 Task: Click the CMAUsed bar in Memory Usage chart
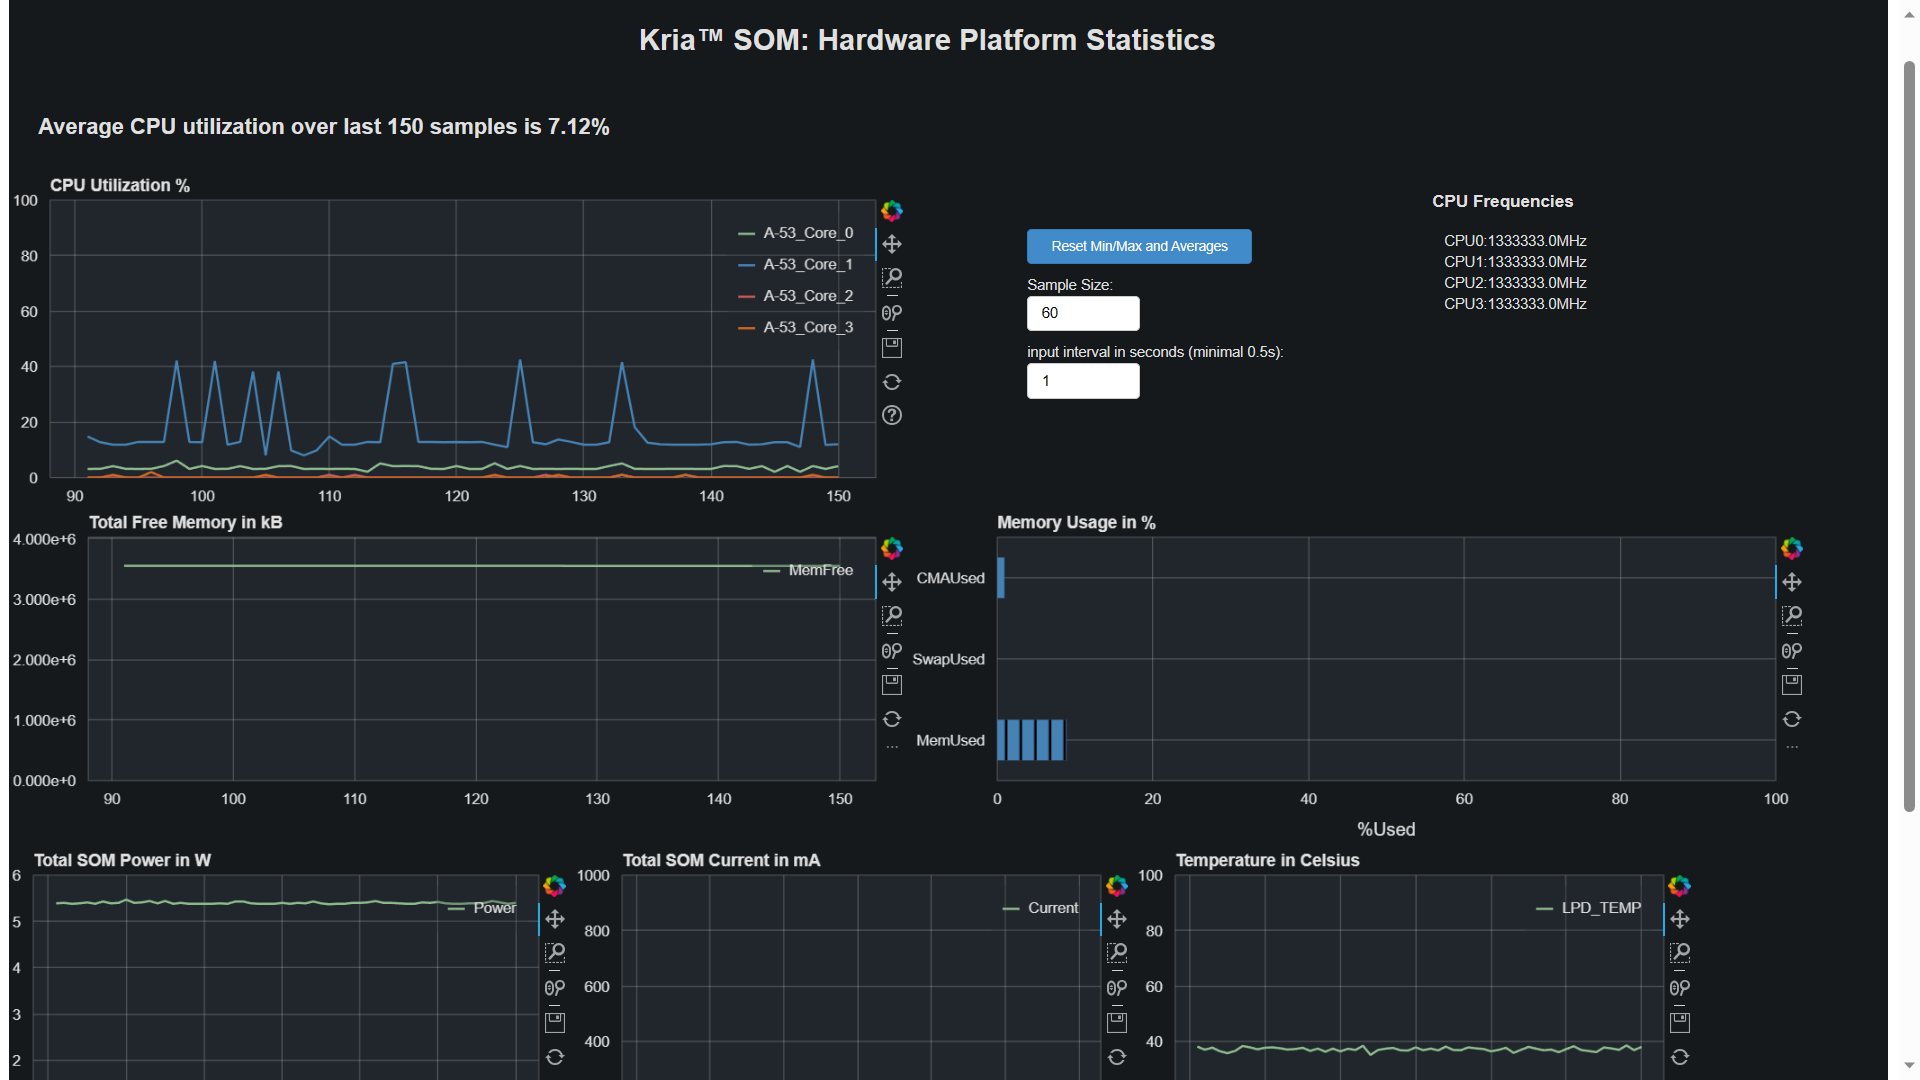pyautogui.click(x=1001, y=578)
